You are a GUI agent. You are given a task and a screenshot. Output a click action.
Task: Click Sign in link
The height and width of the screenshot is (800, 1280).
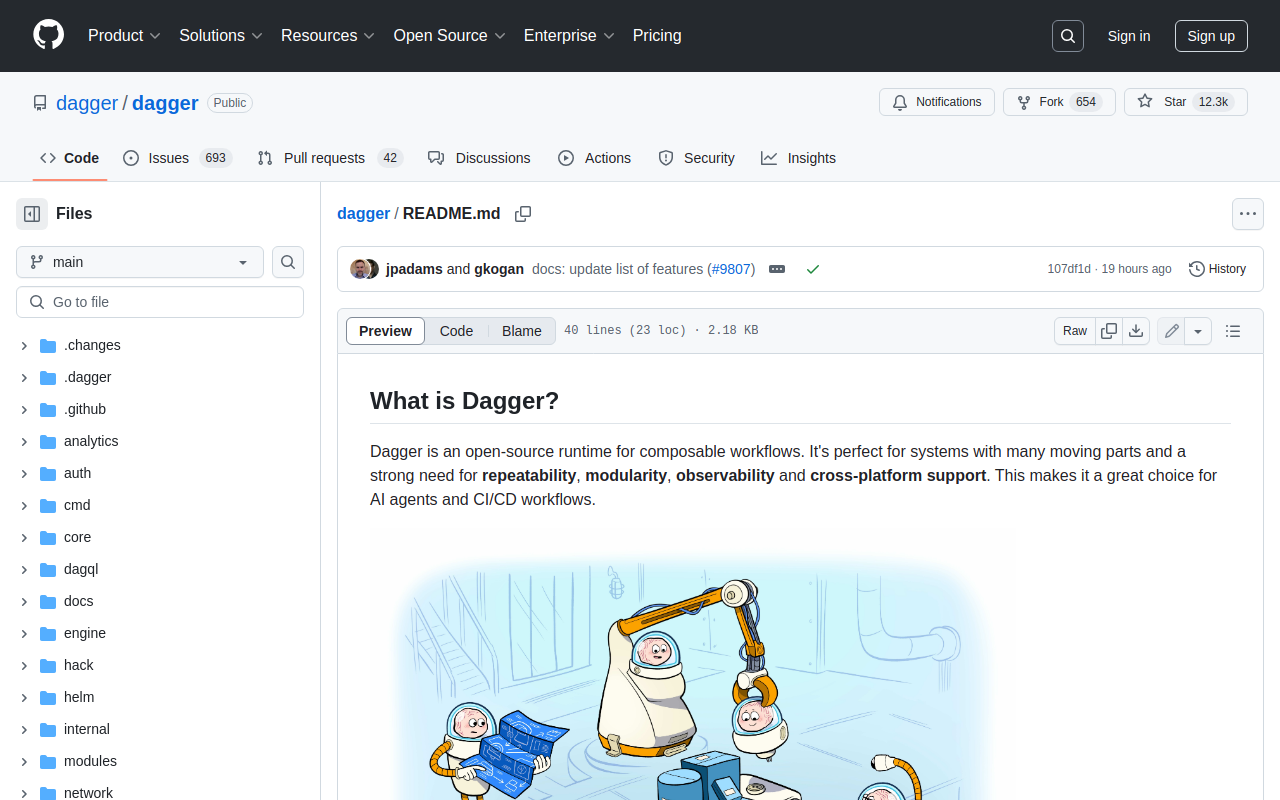(1129, 36)
